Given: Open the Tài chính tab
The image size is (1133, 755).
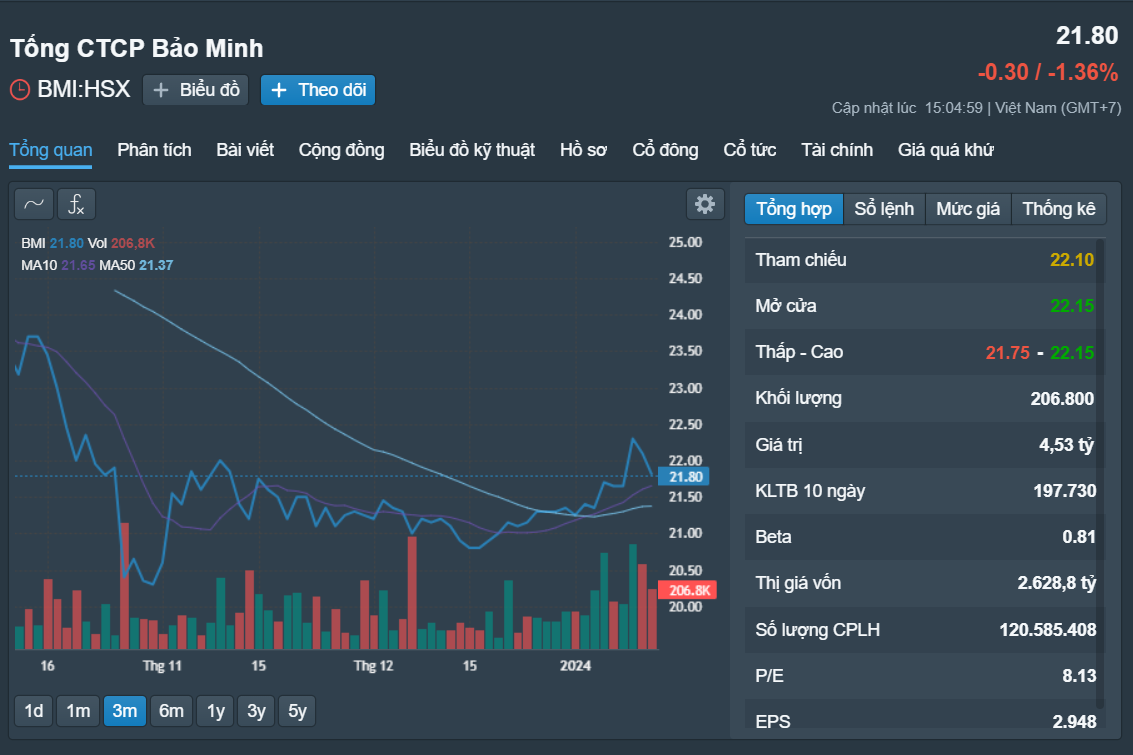Looking at the screenshot, I should (837, 150).
